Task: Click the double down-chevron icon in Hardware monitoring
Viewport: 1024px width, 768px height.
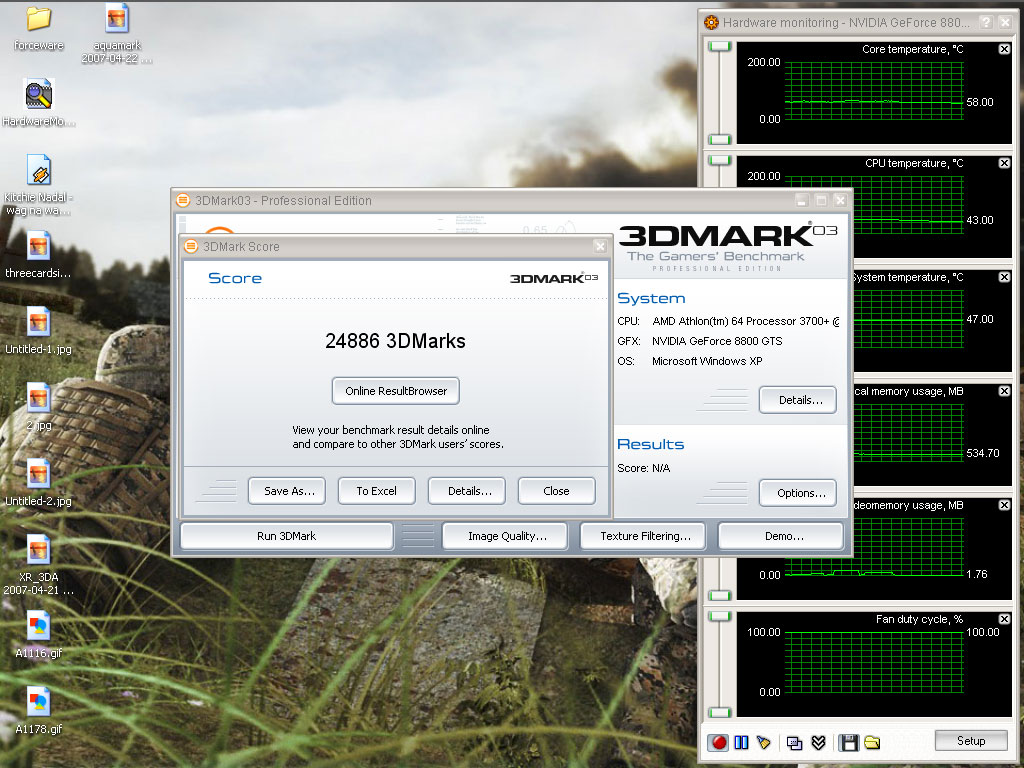Action: tap(818, 743)
